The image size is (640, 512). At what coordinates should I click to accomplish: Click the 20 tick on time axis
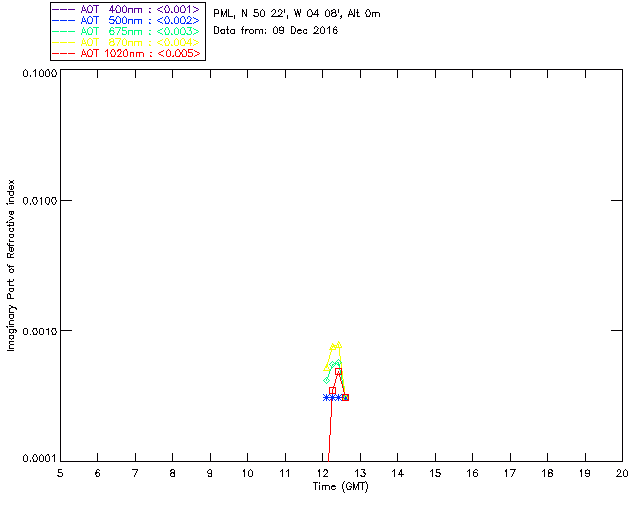621,472
